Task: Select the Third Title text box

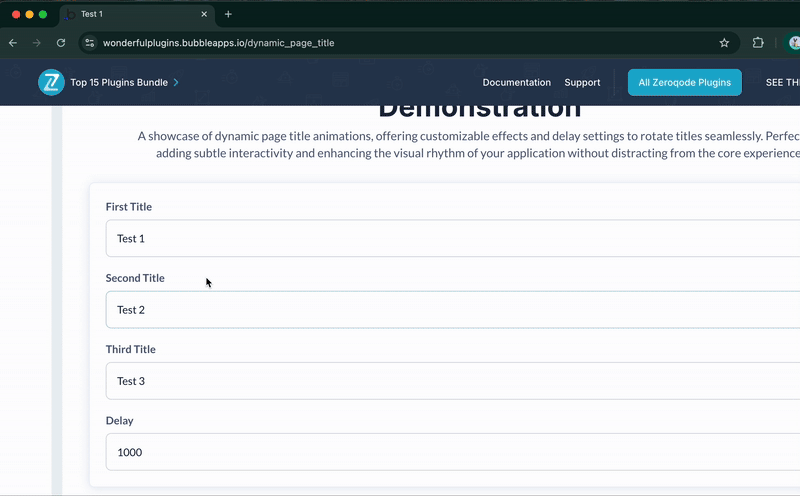Action: coord(450,381)
